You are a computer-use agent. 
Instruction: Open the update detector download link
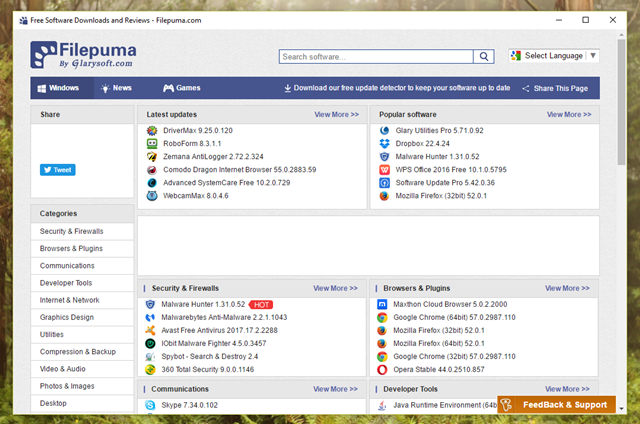tap(397, 88)
